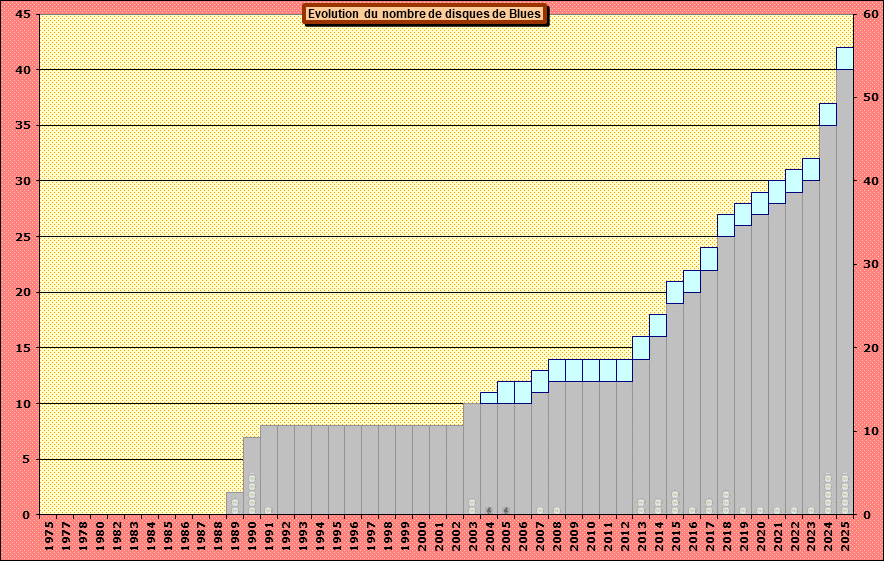Click the chart title 'Evolution du nombre de disques de Blues'
This screenshot has height=561, width=884.
click(x=425, y=14)
